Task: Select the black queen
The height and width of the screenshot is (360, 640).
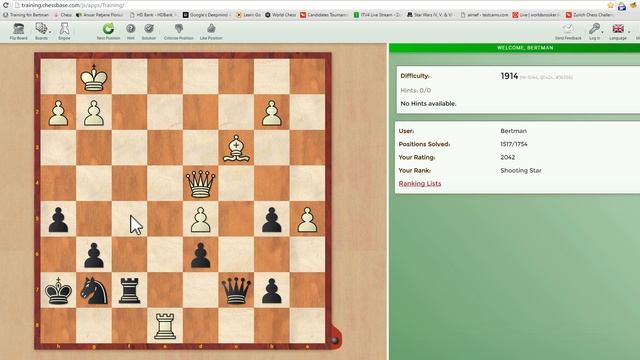Action: [236, 290]
